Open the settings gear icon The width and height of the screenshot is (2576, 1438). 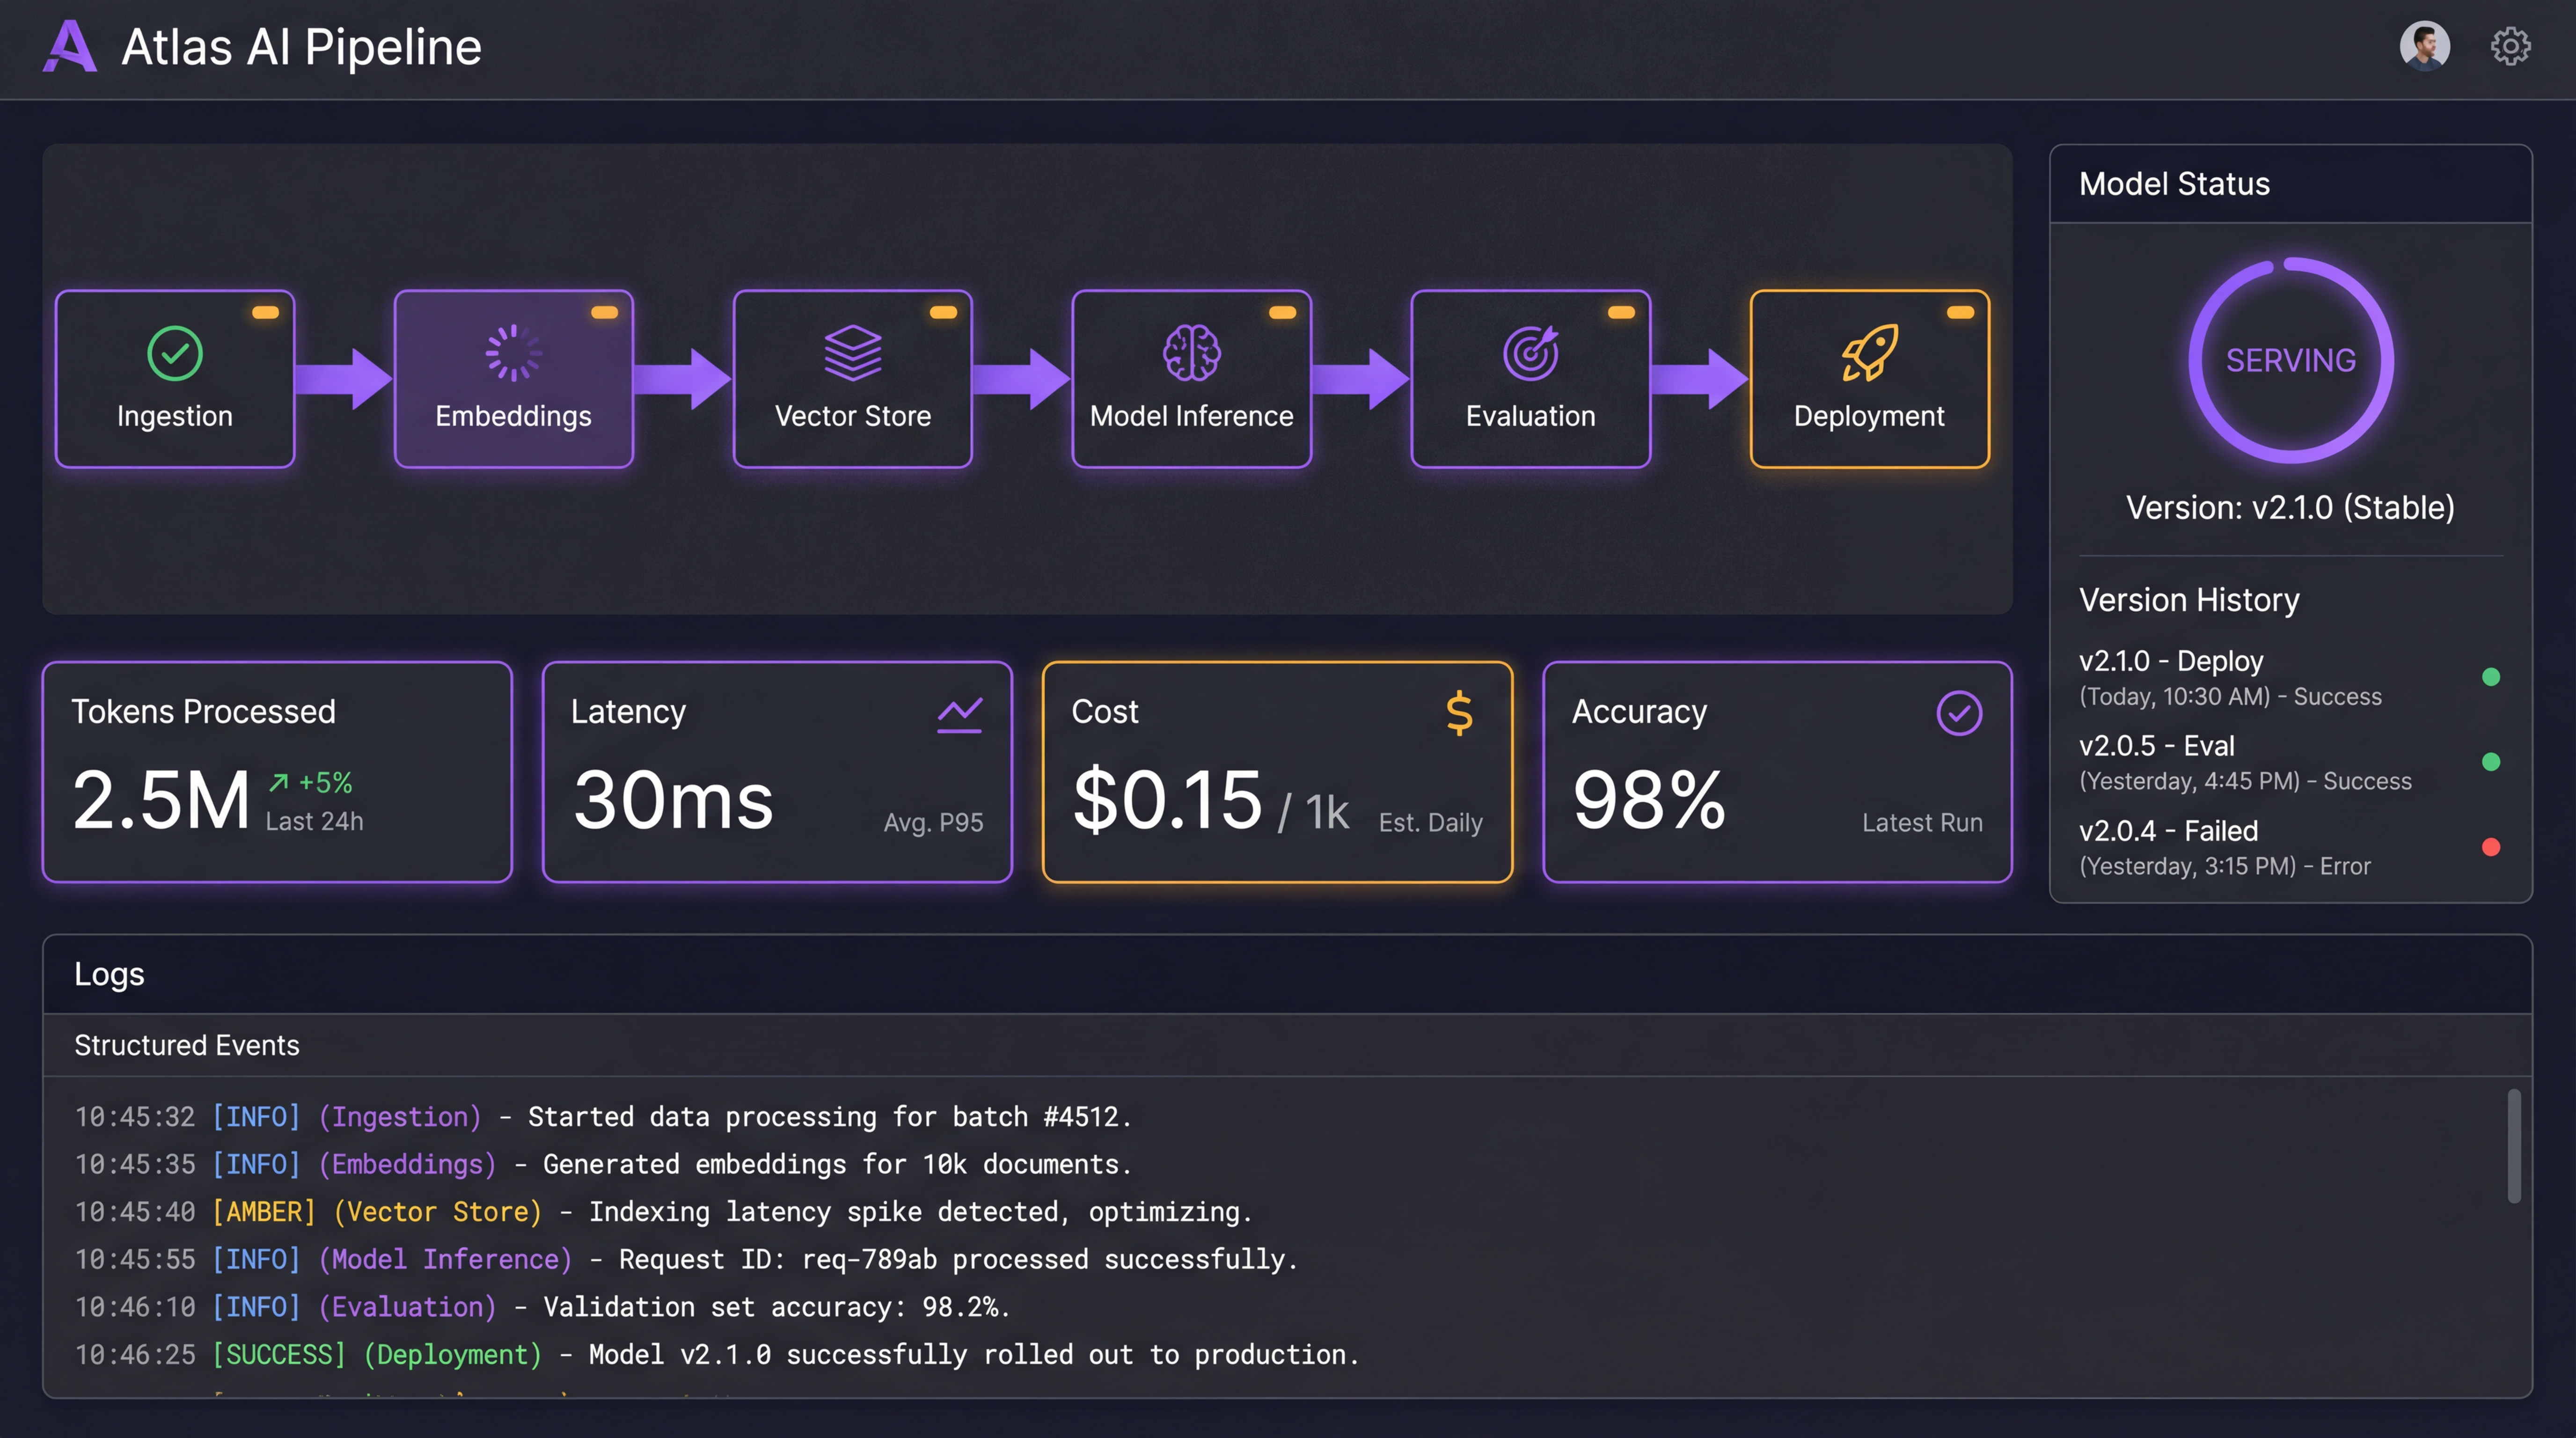(x=2509, y=46)
